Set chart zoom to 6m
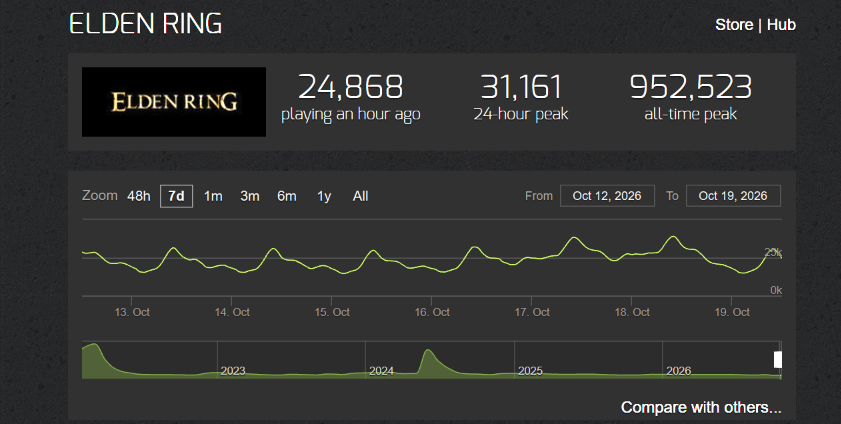Screen dimensions: 841x424 coord(287,196)
